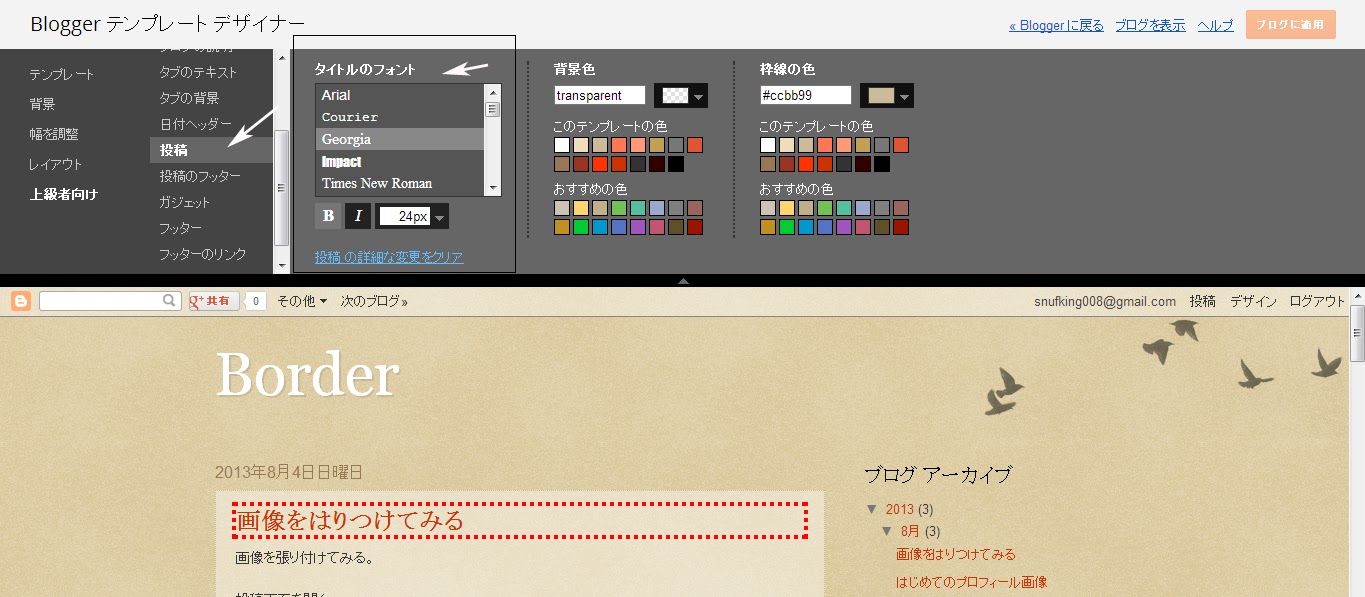Image resolution: width=1365 pixels, height=597 pixels.
Task: Collapse the 2013 archive tree node
Action: pos(872,509)
